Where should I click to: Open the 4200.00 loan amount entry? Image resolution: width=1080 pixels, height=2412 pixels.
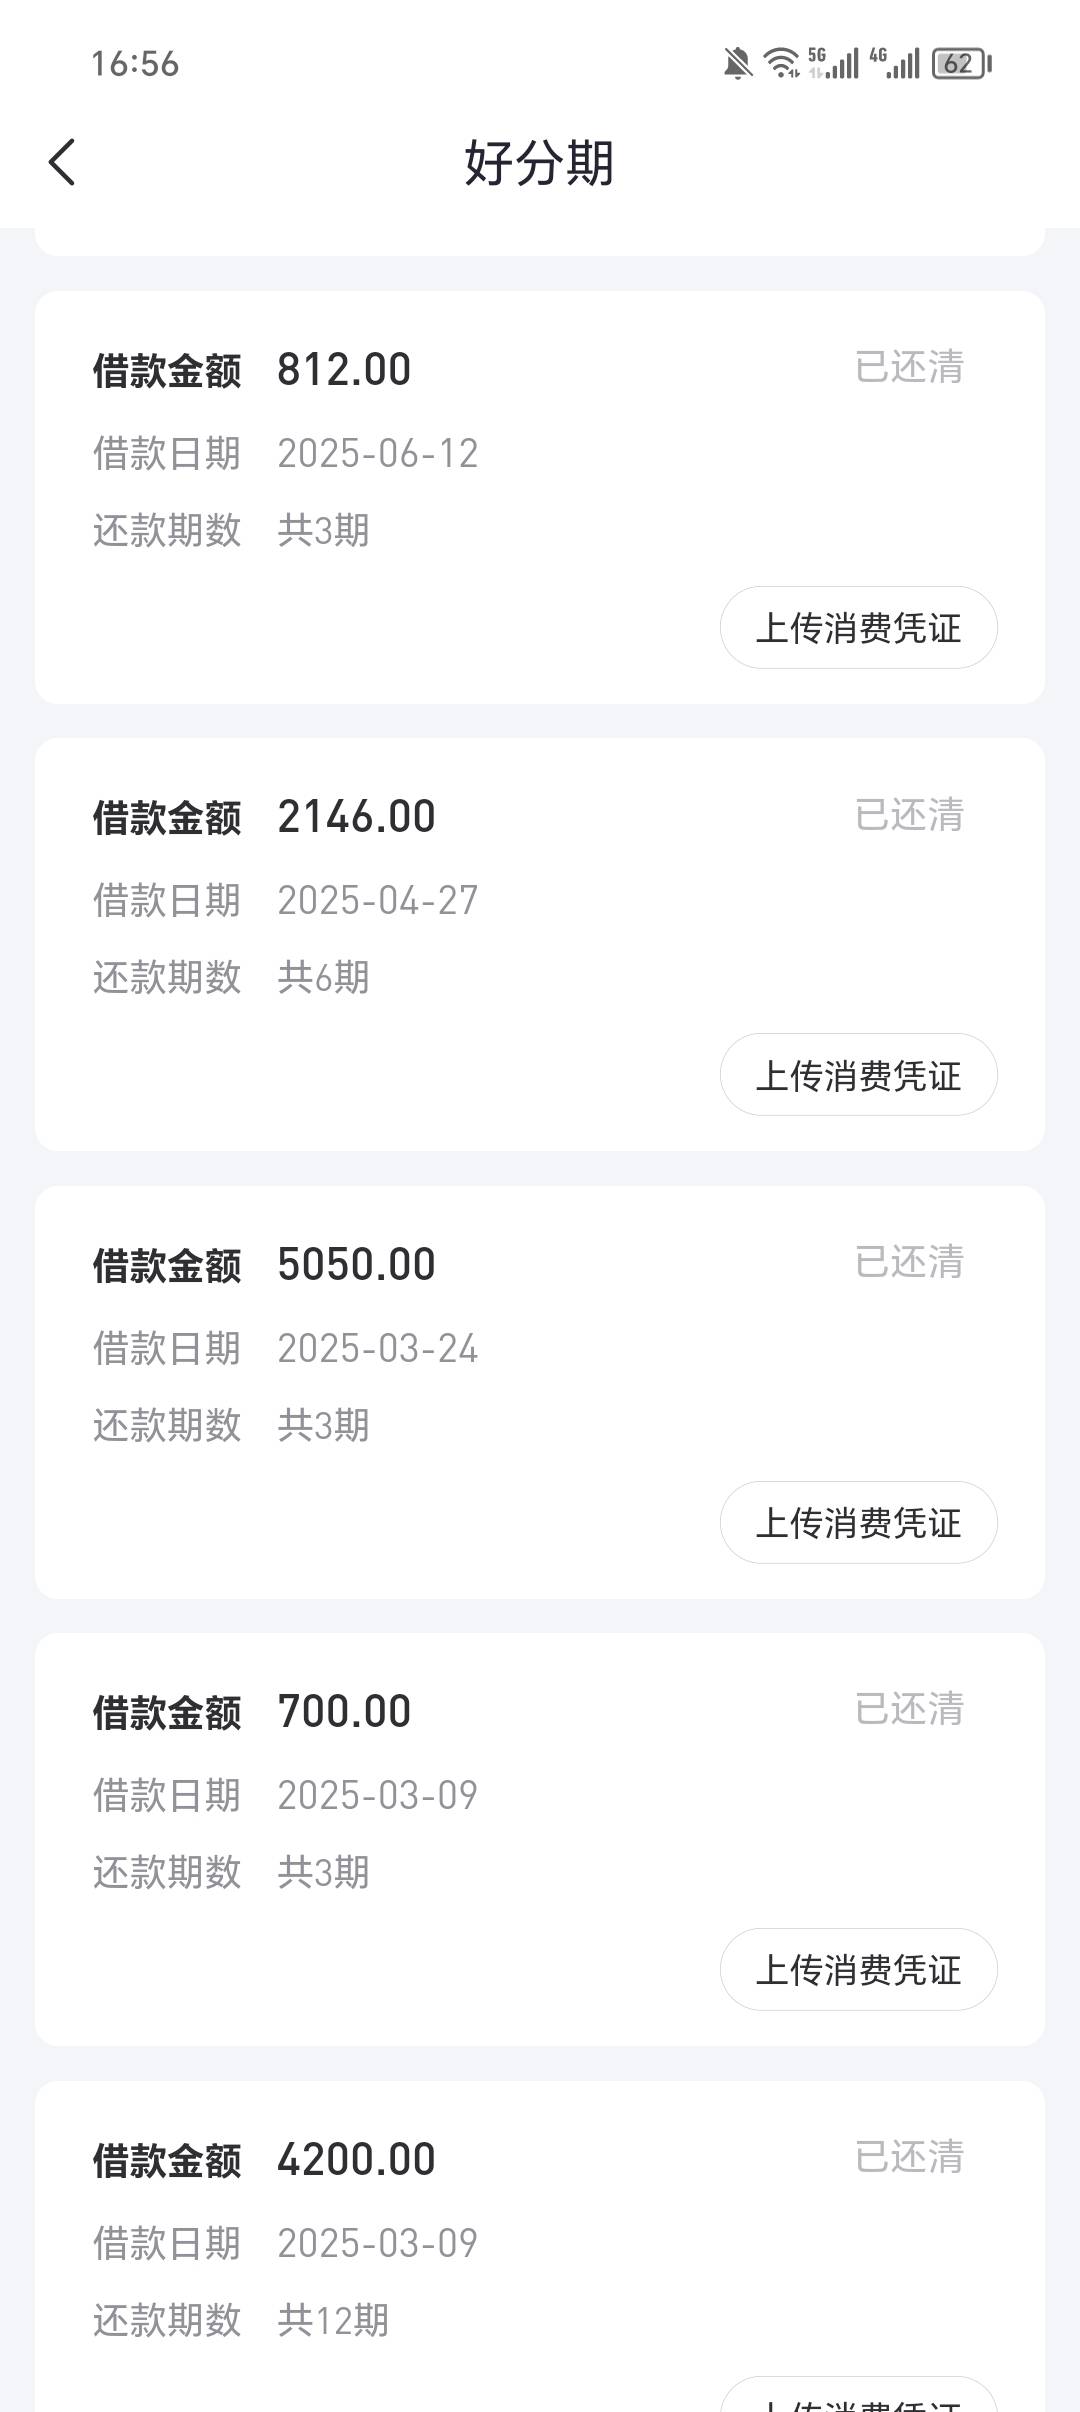click(356, 2160)
